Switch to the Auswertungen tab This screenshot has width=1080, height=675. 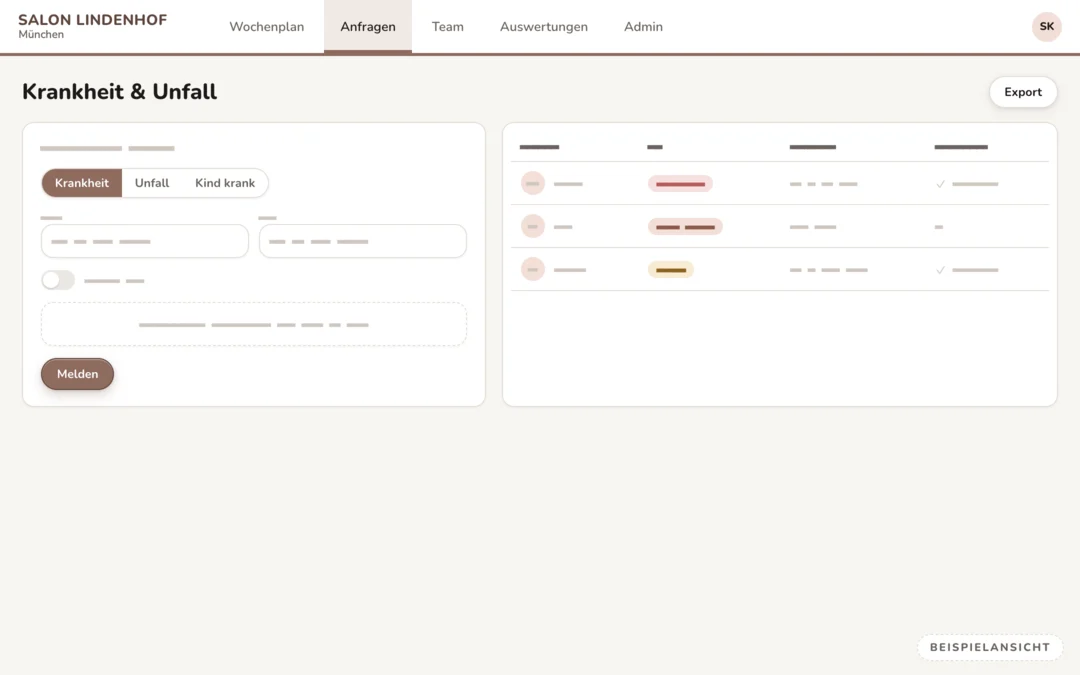543,27
